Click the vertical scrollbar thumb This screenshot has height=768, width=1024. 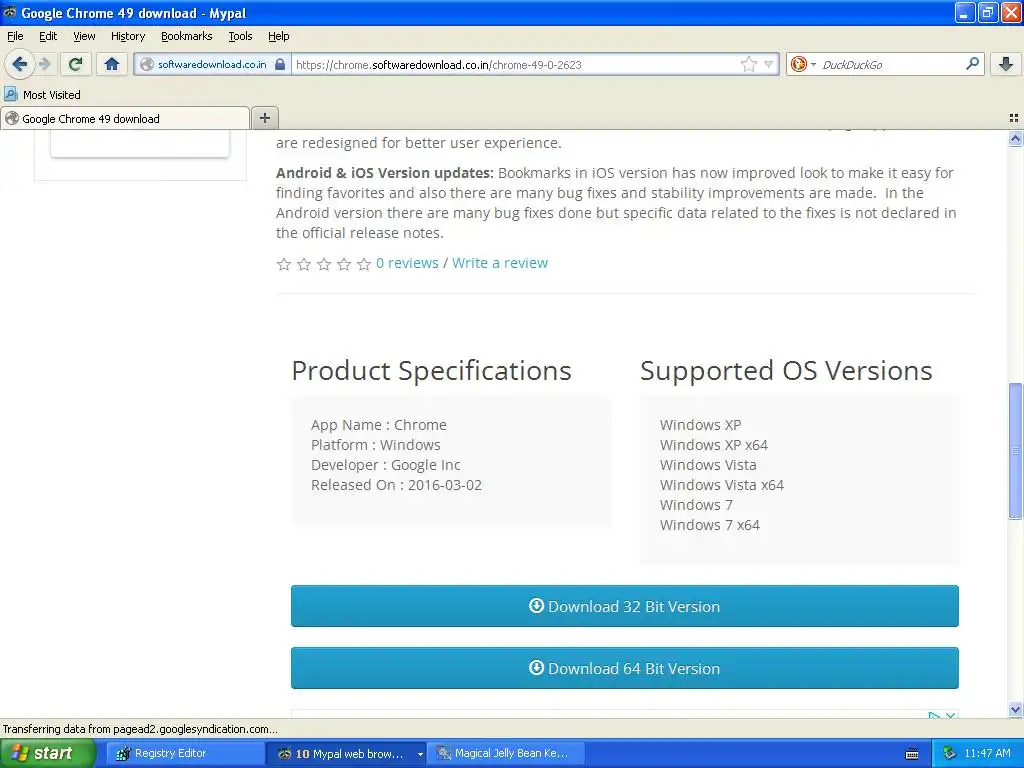tap(1015, 451)
